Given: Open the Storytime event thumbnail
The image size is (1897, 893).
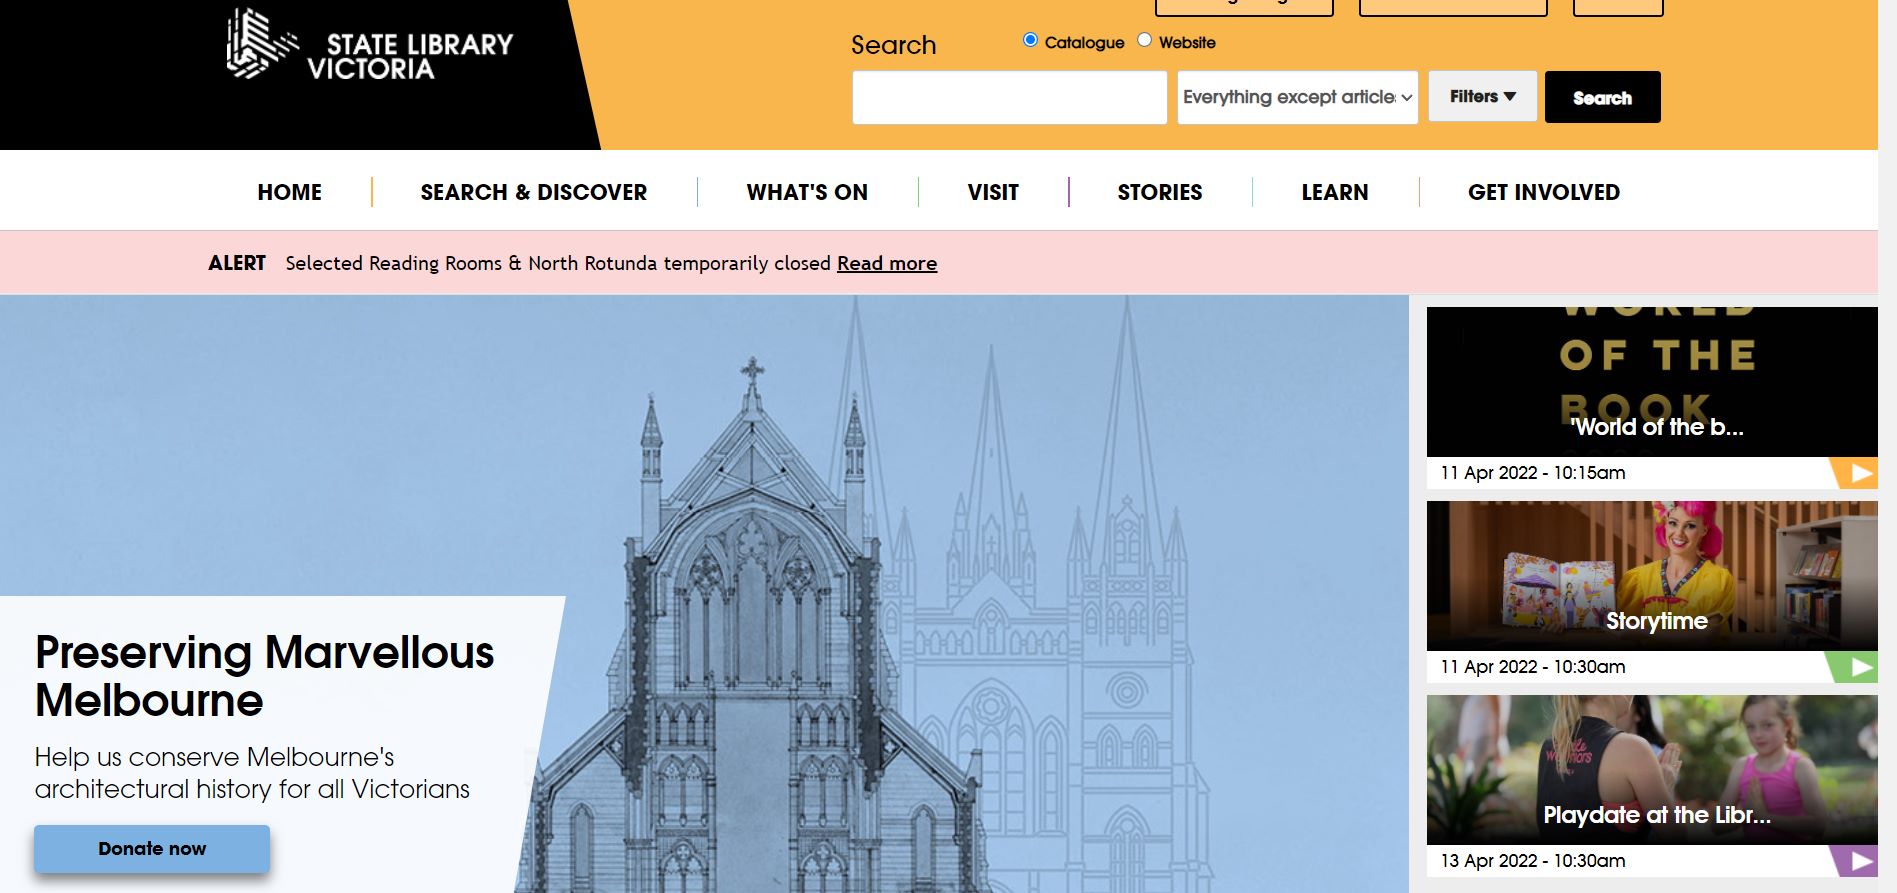Looking at the screenshot, I should 1652,576.
